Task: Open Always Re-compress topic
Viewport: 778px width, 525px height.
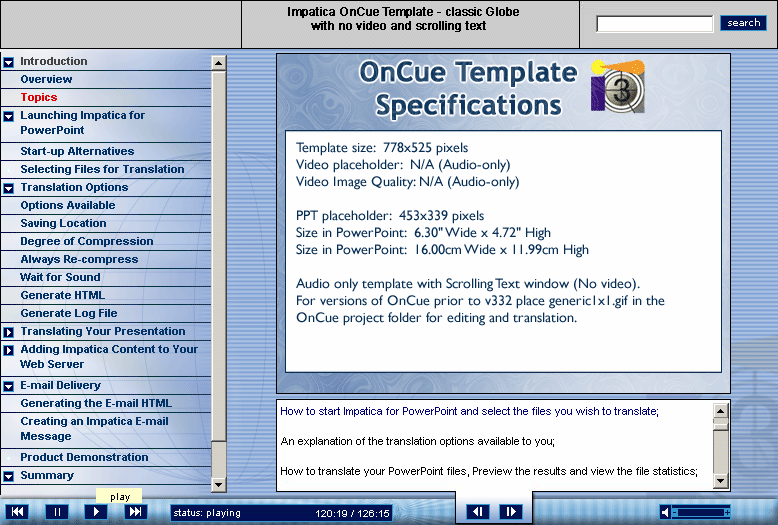Action: click(79, 259)
